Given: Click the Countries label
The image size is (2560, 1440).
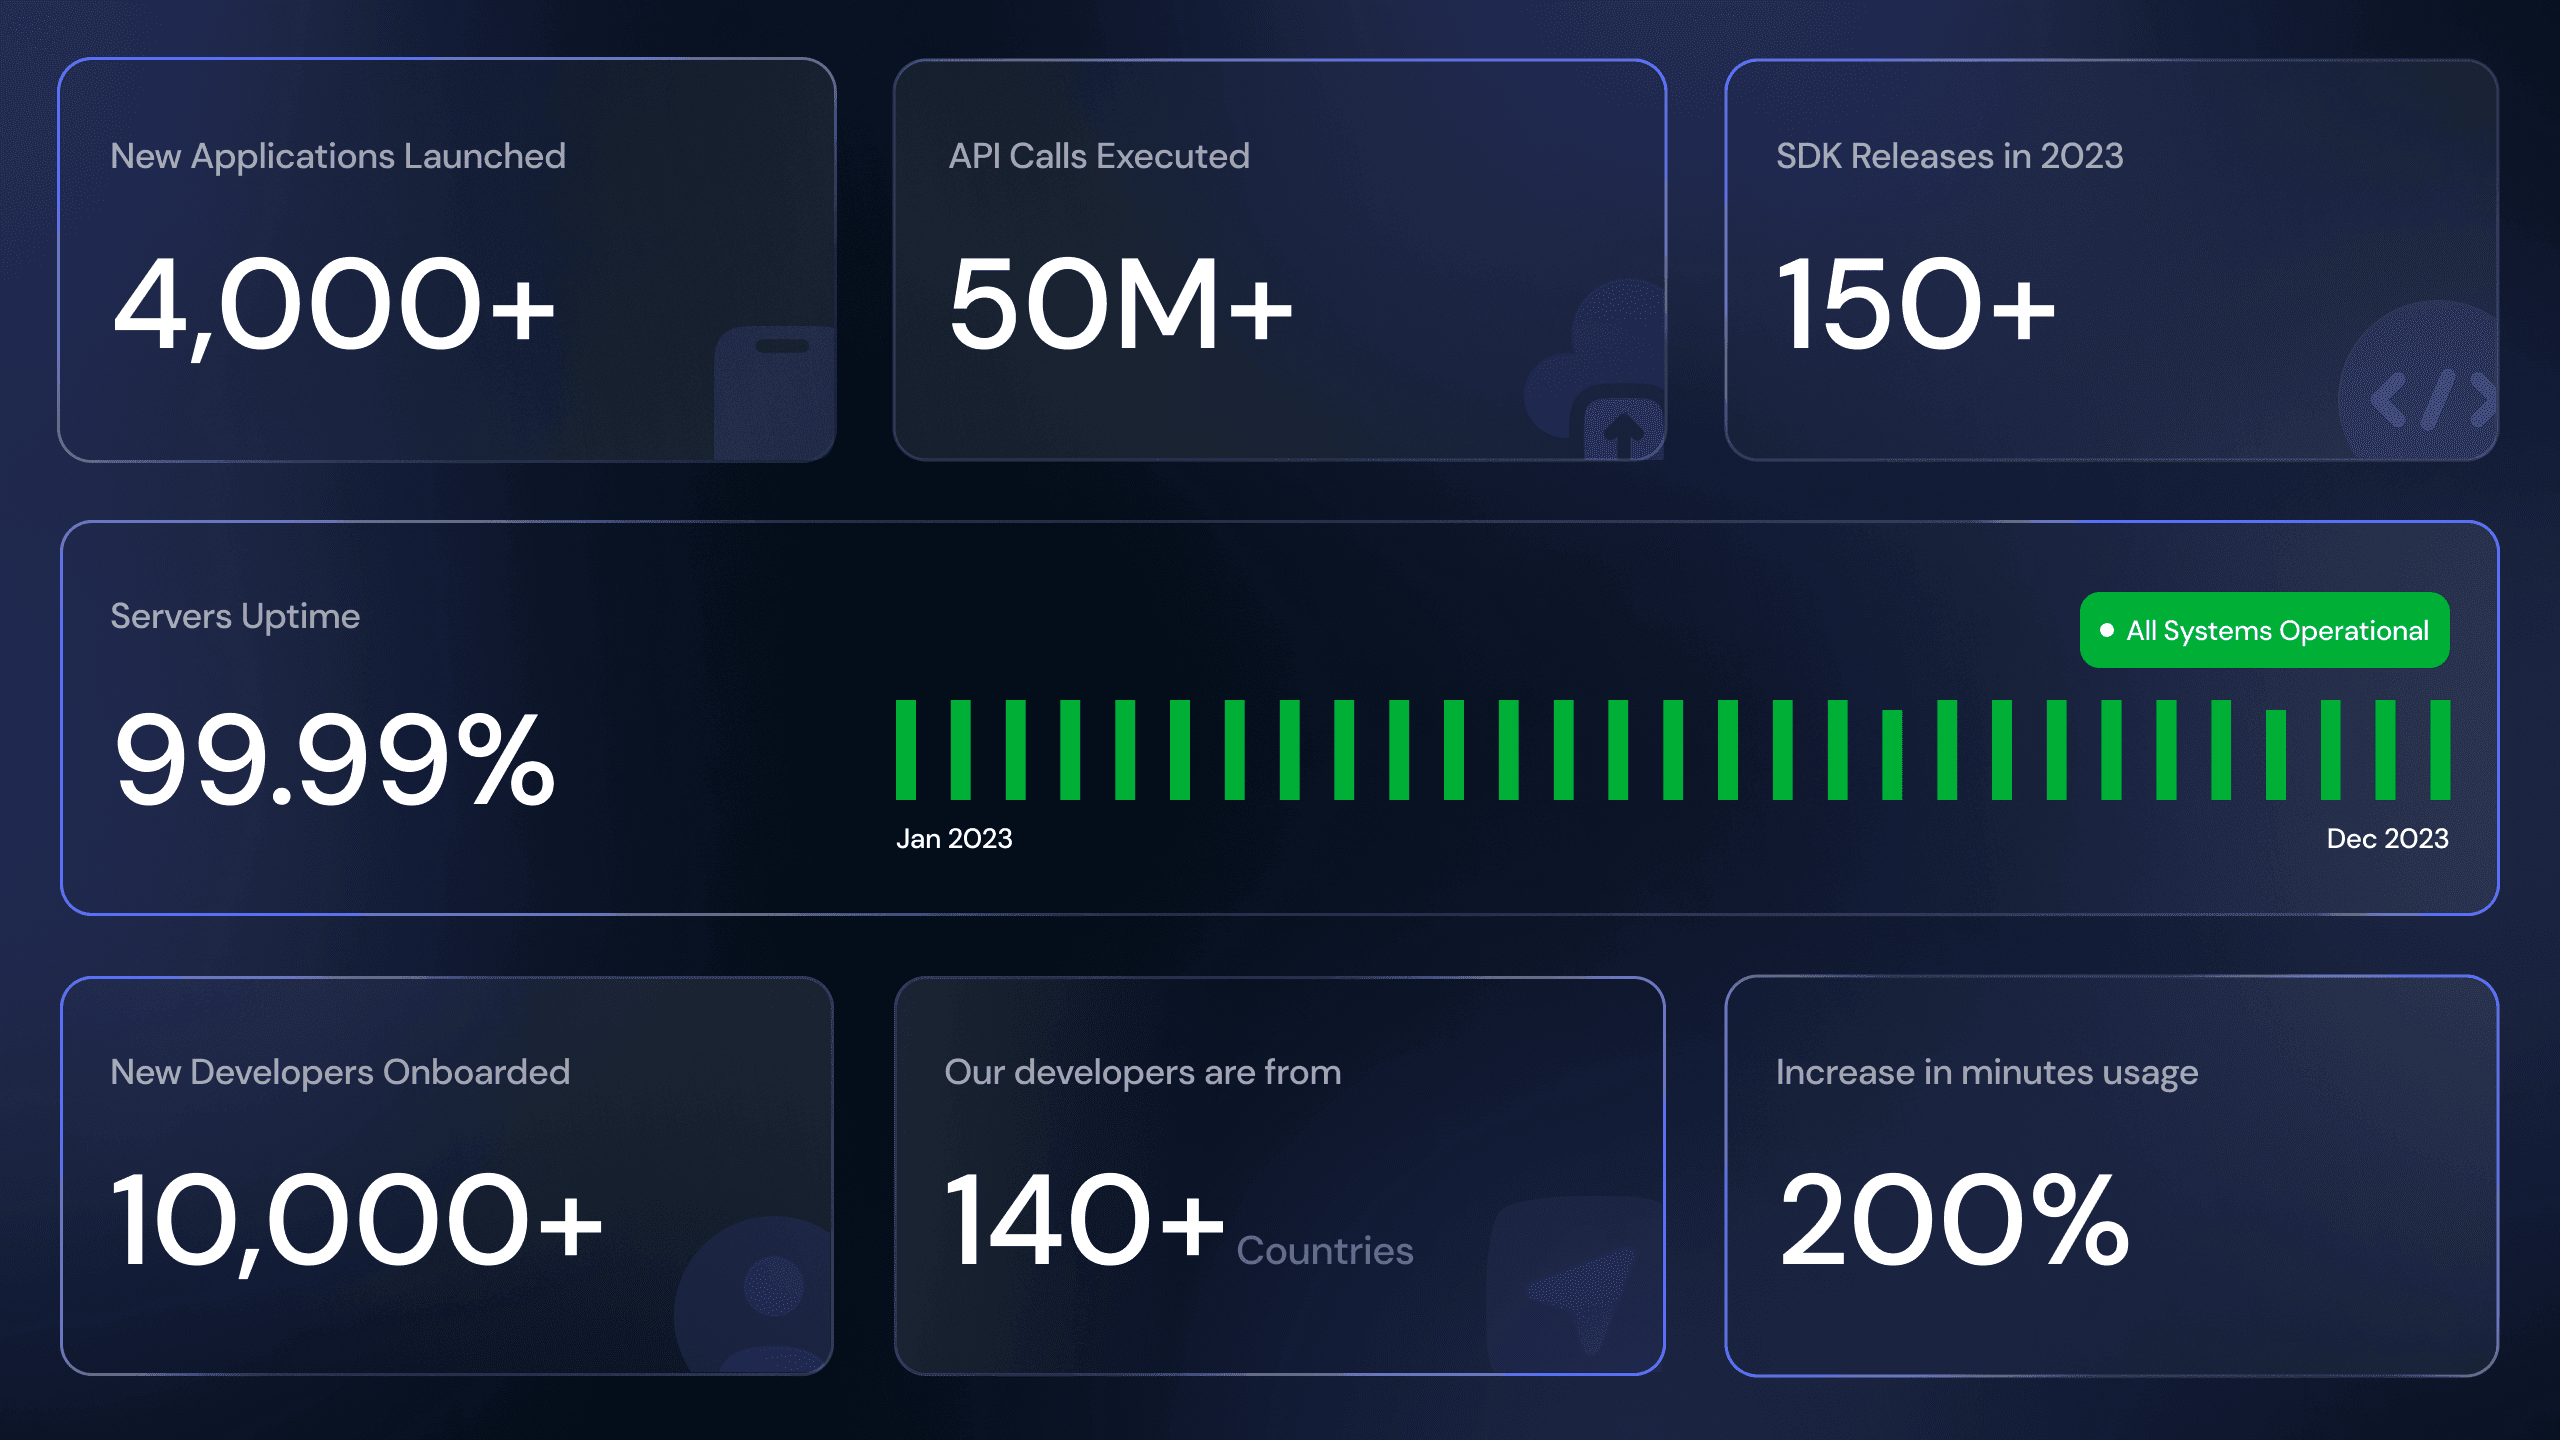Looking at the screenshot, I should (1325, 1250).
